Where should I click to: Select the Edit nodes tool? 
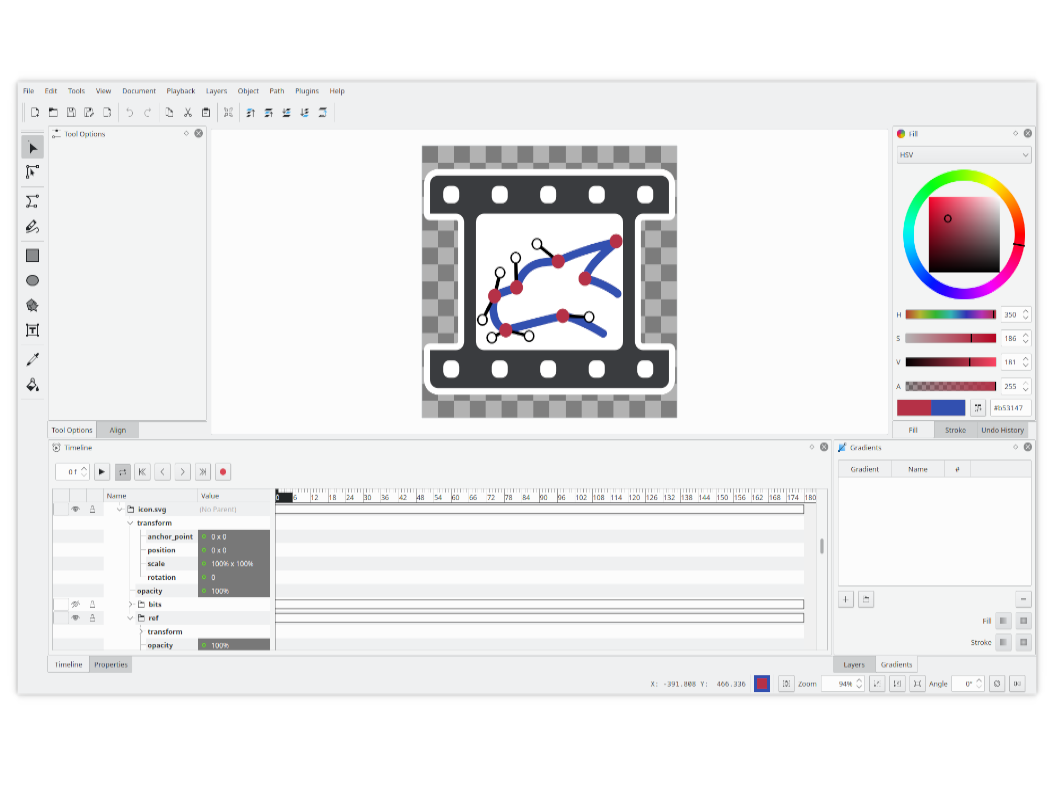pos(32,172)
